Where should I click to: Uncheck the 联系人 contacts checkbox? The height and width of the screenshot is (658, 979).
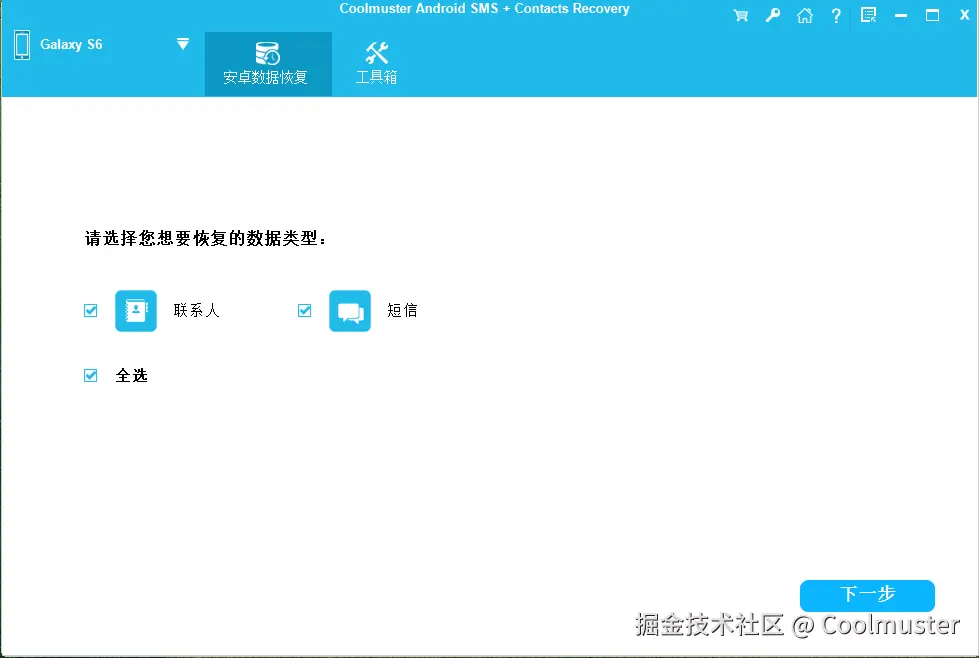[90, 310]
